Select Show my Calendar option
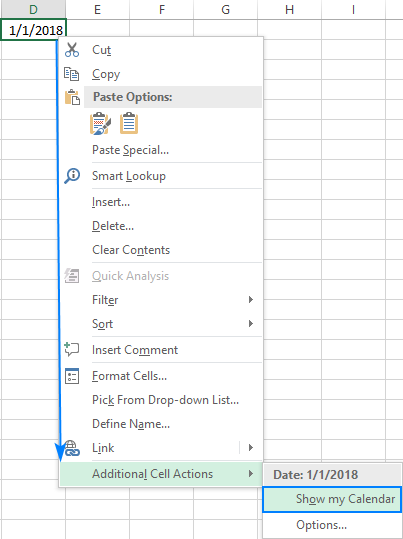Image resolution: width=403 pixels, height=539 pixels. point(332,499)
